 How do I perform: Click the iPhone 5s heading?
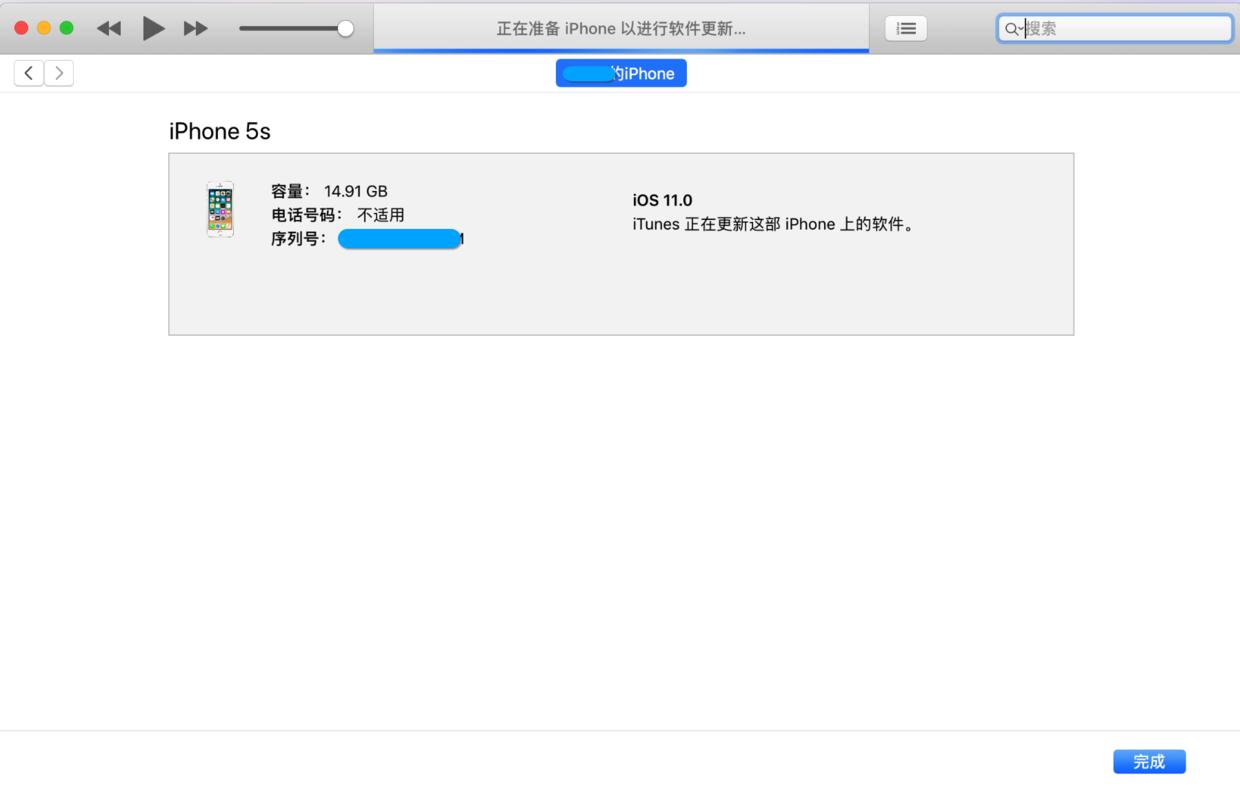click(219, 131)
